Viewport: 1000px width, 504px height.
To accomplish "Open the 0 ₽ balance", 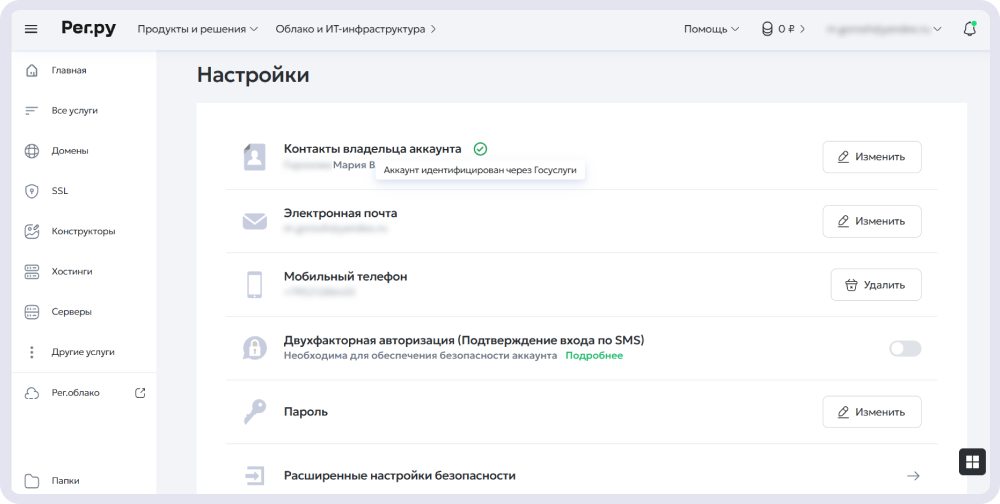I will click(x=784, y=29).
